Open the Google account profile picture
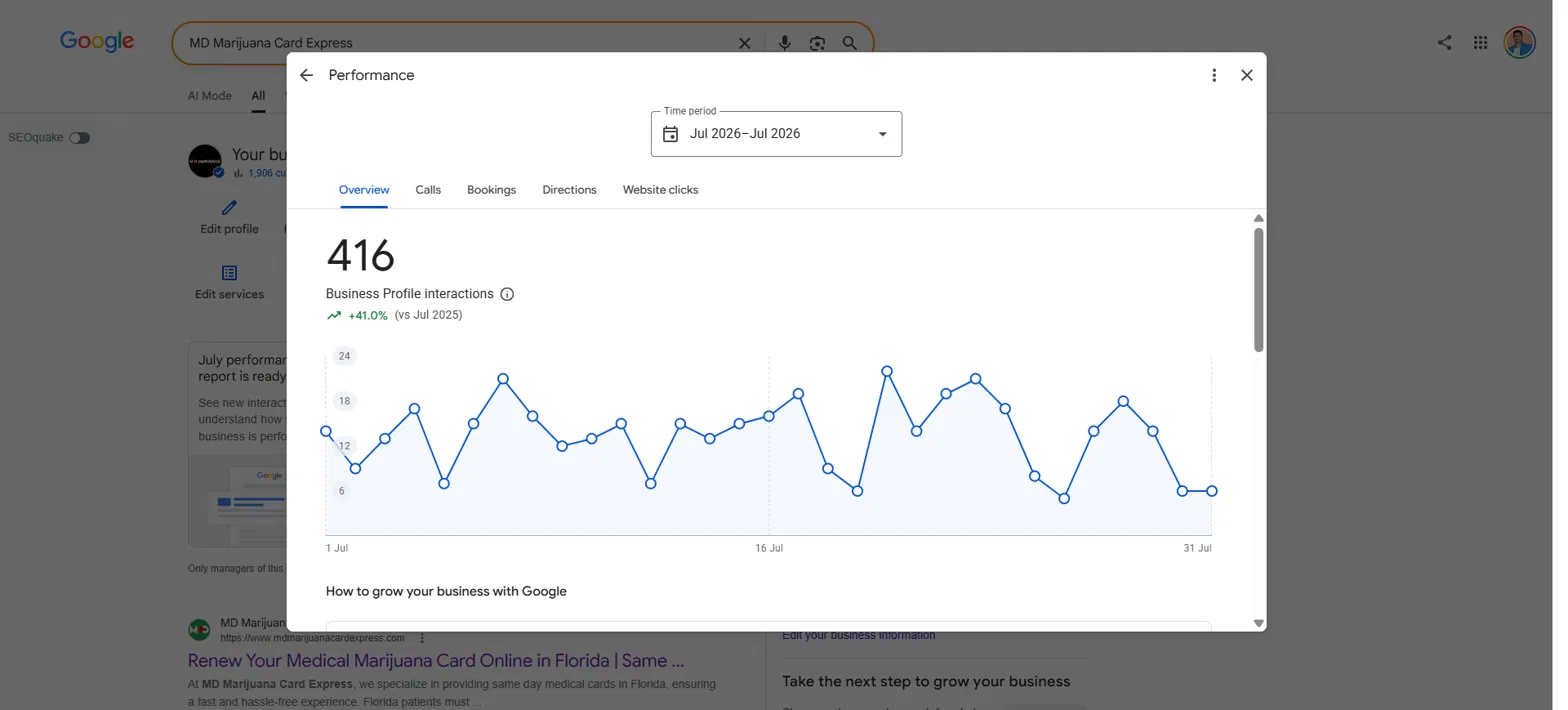Image resolution: width=1568 pixels, height=710 pixels. 1520,43
